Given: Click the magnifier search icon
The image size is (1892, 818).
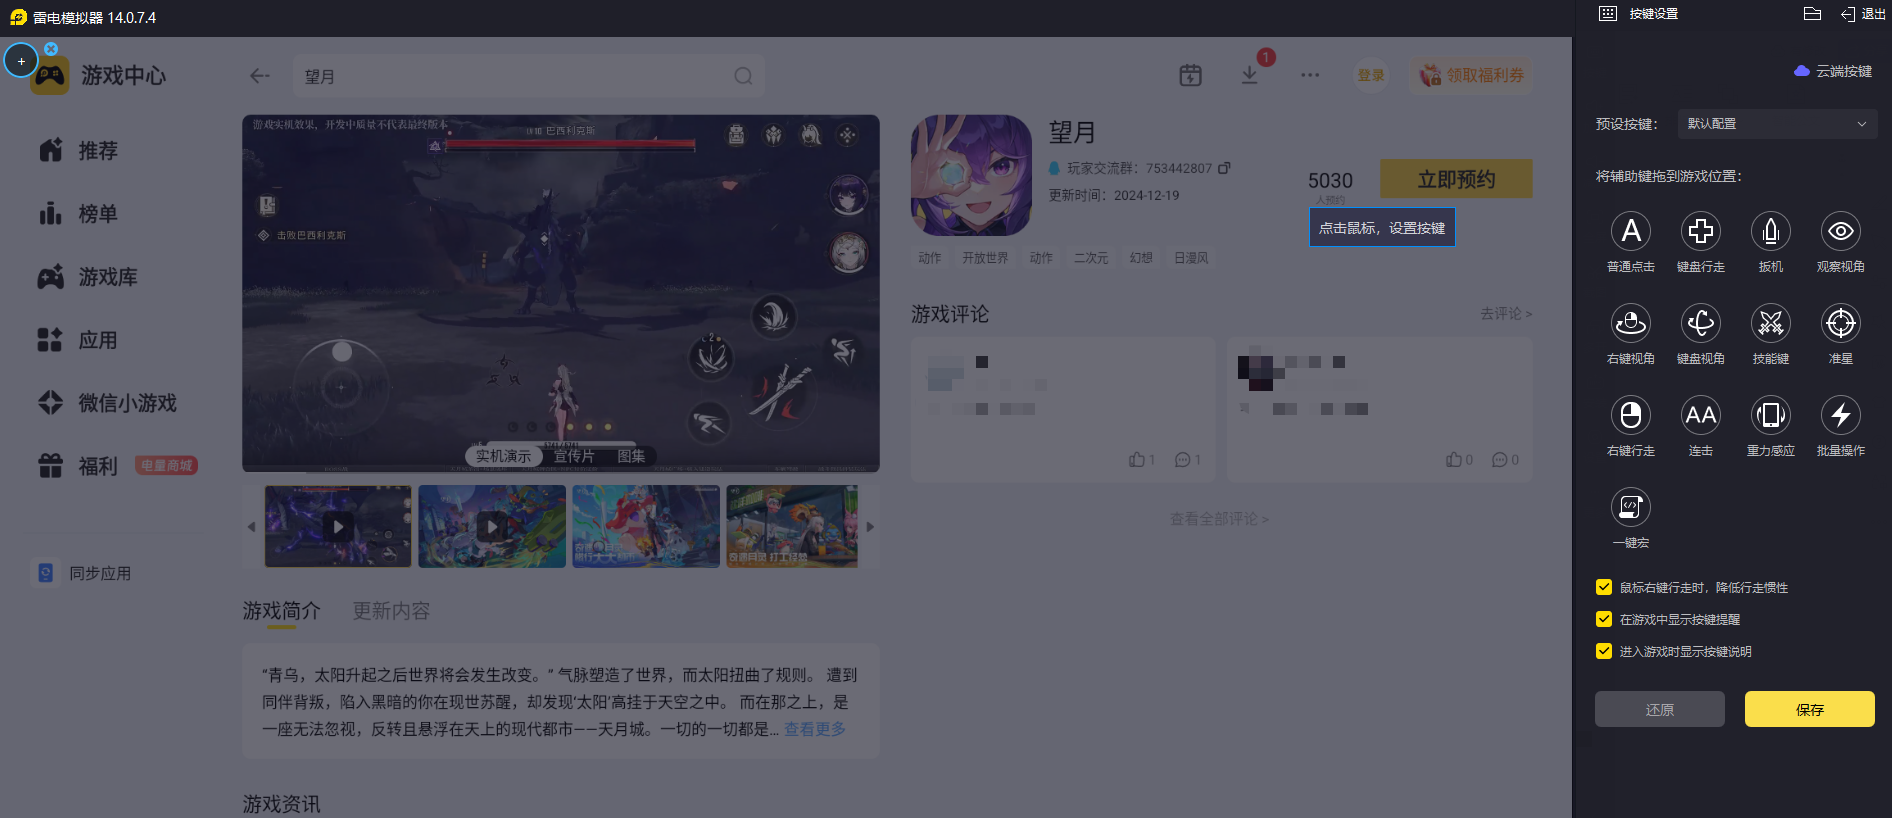Looking at the screenshot, I should click(x=743, y=76).
